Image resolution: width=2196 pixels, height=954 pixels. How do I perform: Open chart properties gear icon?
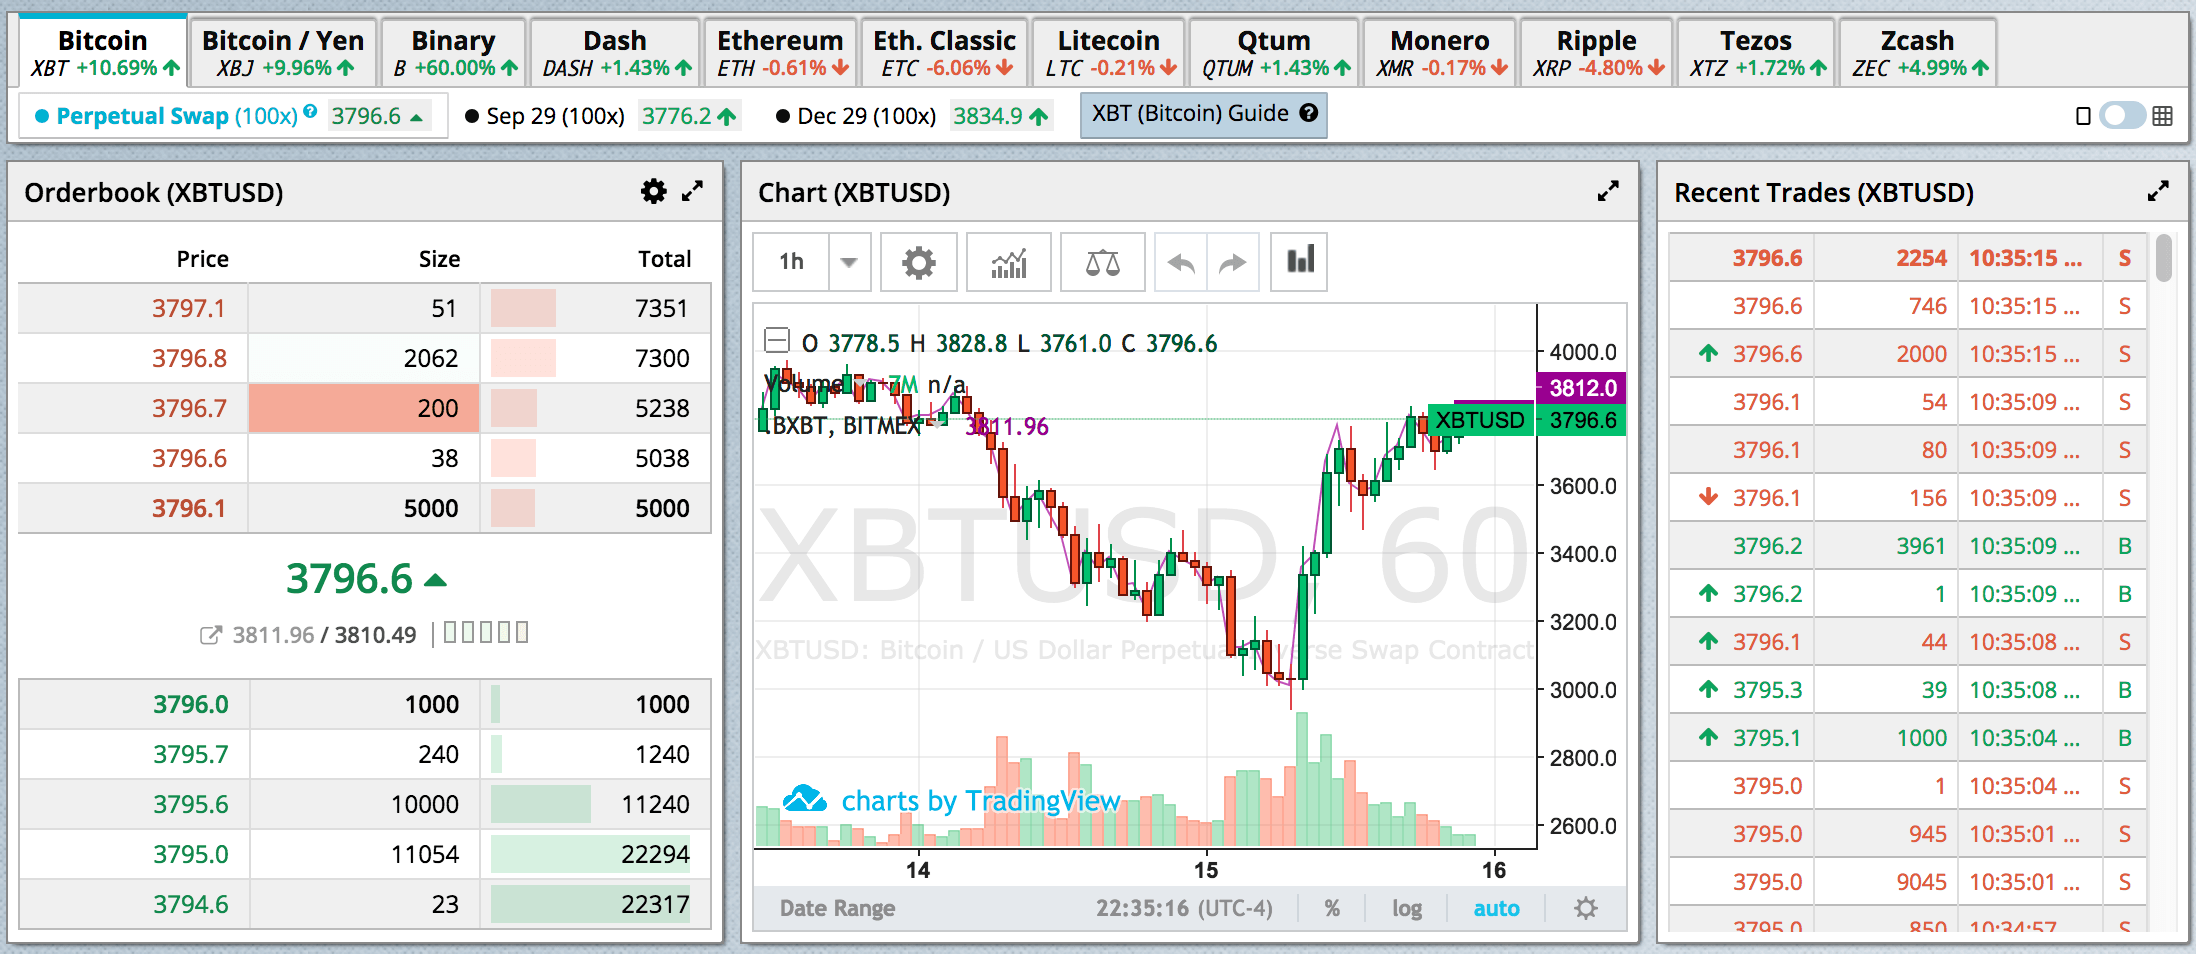pos(918,263)
